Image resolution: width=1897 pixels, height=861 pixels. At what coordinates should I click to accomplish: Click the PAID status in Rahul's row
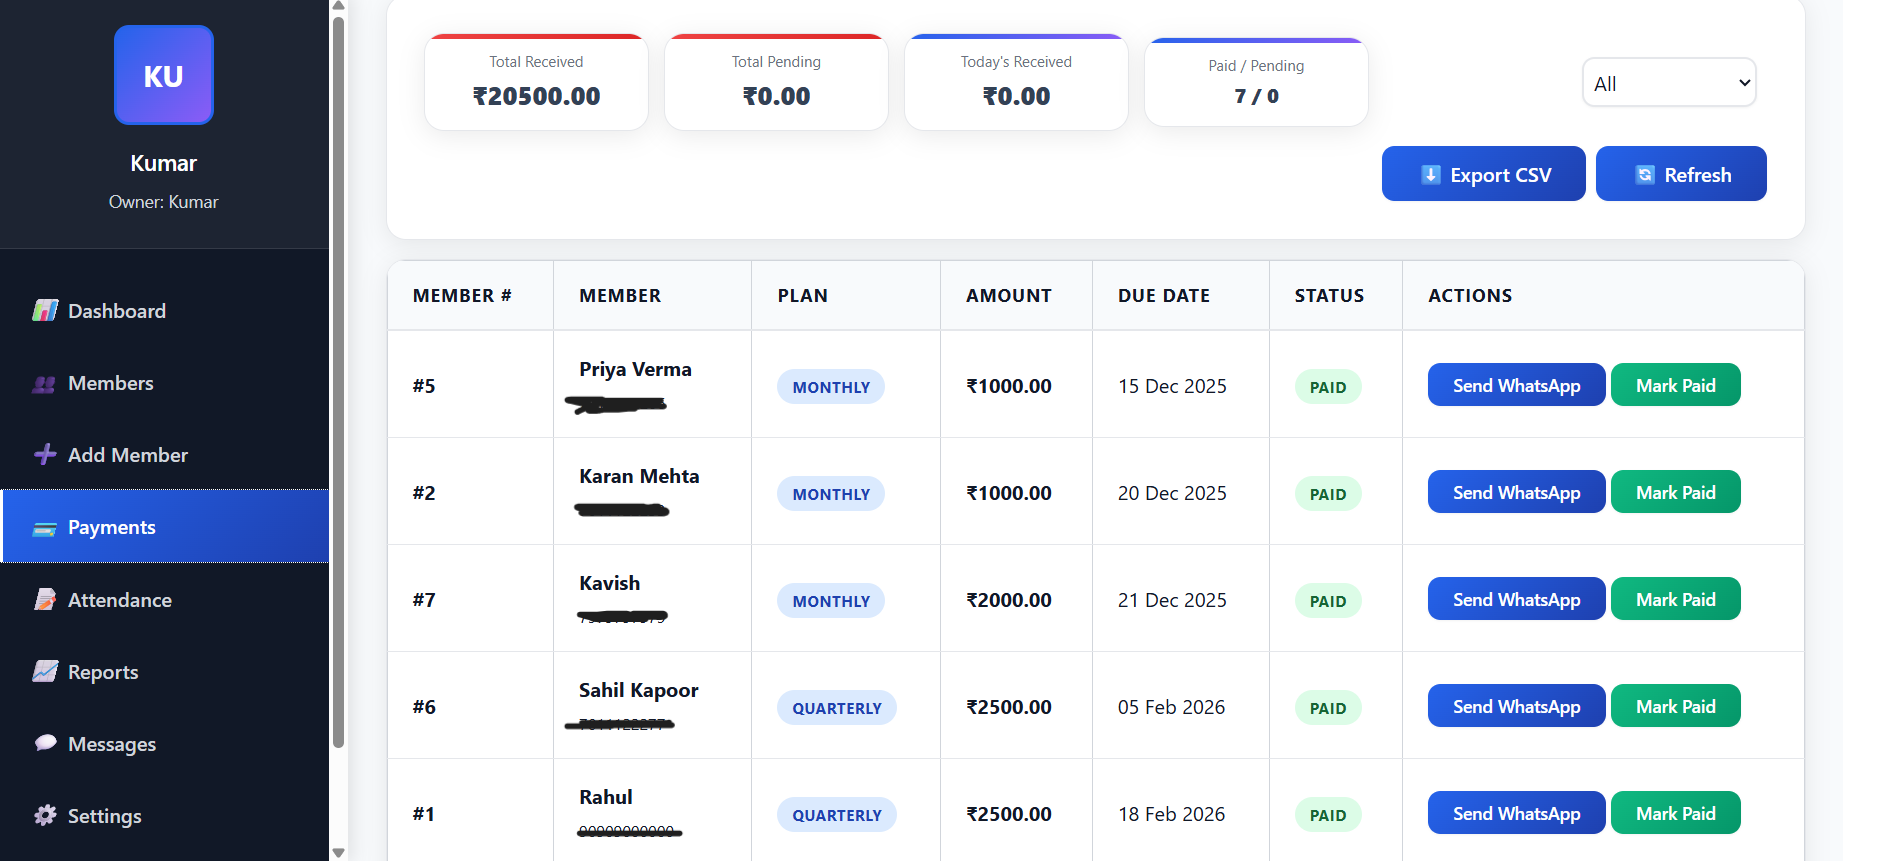(1328, 815)
